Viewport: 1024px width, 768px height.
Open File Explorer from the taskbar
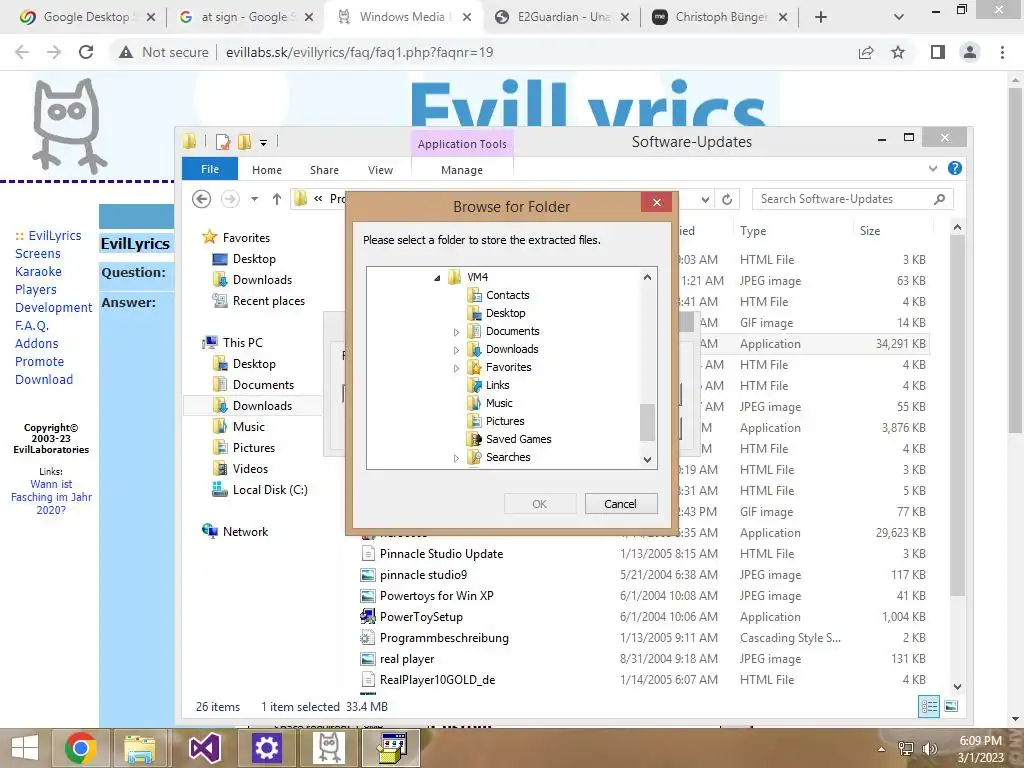[x=140, y=748]
